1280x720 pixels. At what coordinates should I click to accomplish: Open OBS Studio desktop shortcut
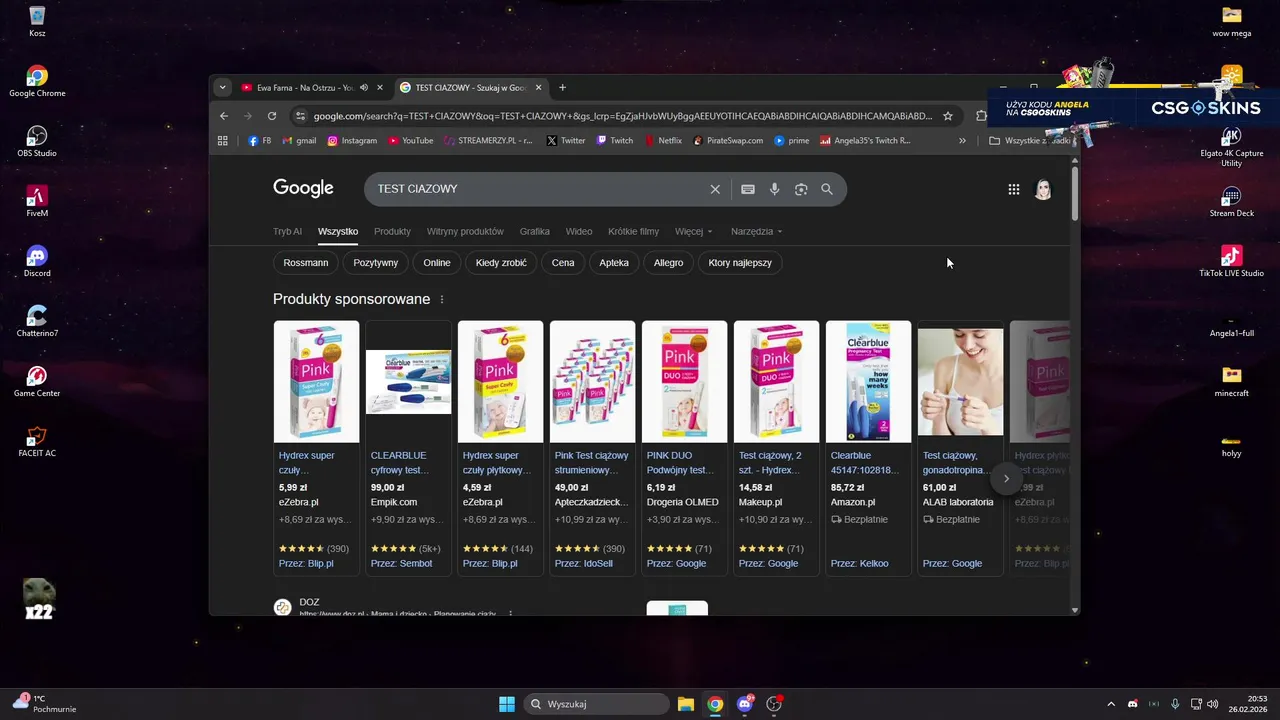point(37,141)
